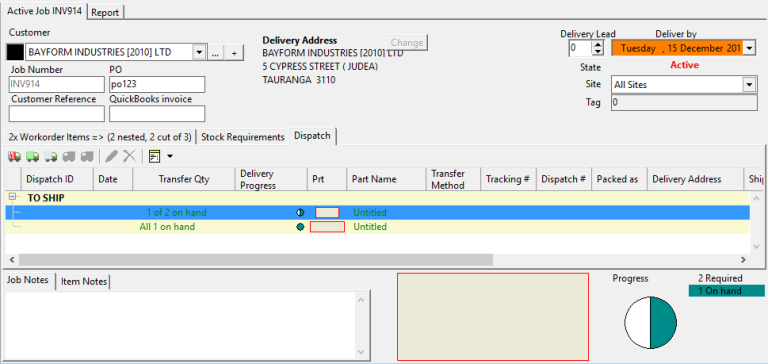The height and width of the screenshot is (364, 768).
Task: Switch to the Report tab
Action: point(105,13)
